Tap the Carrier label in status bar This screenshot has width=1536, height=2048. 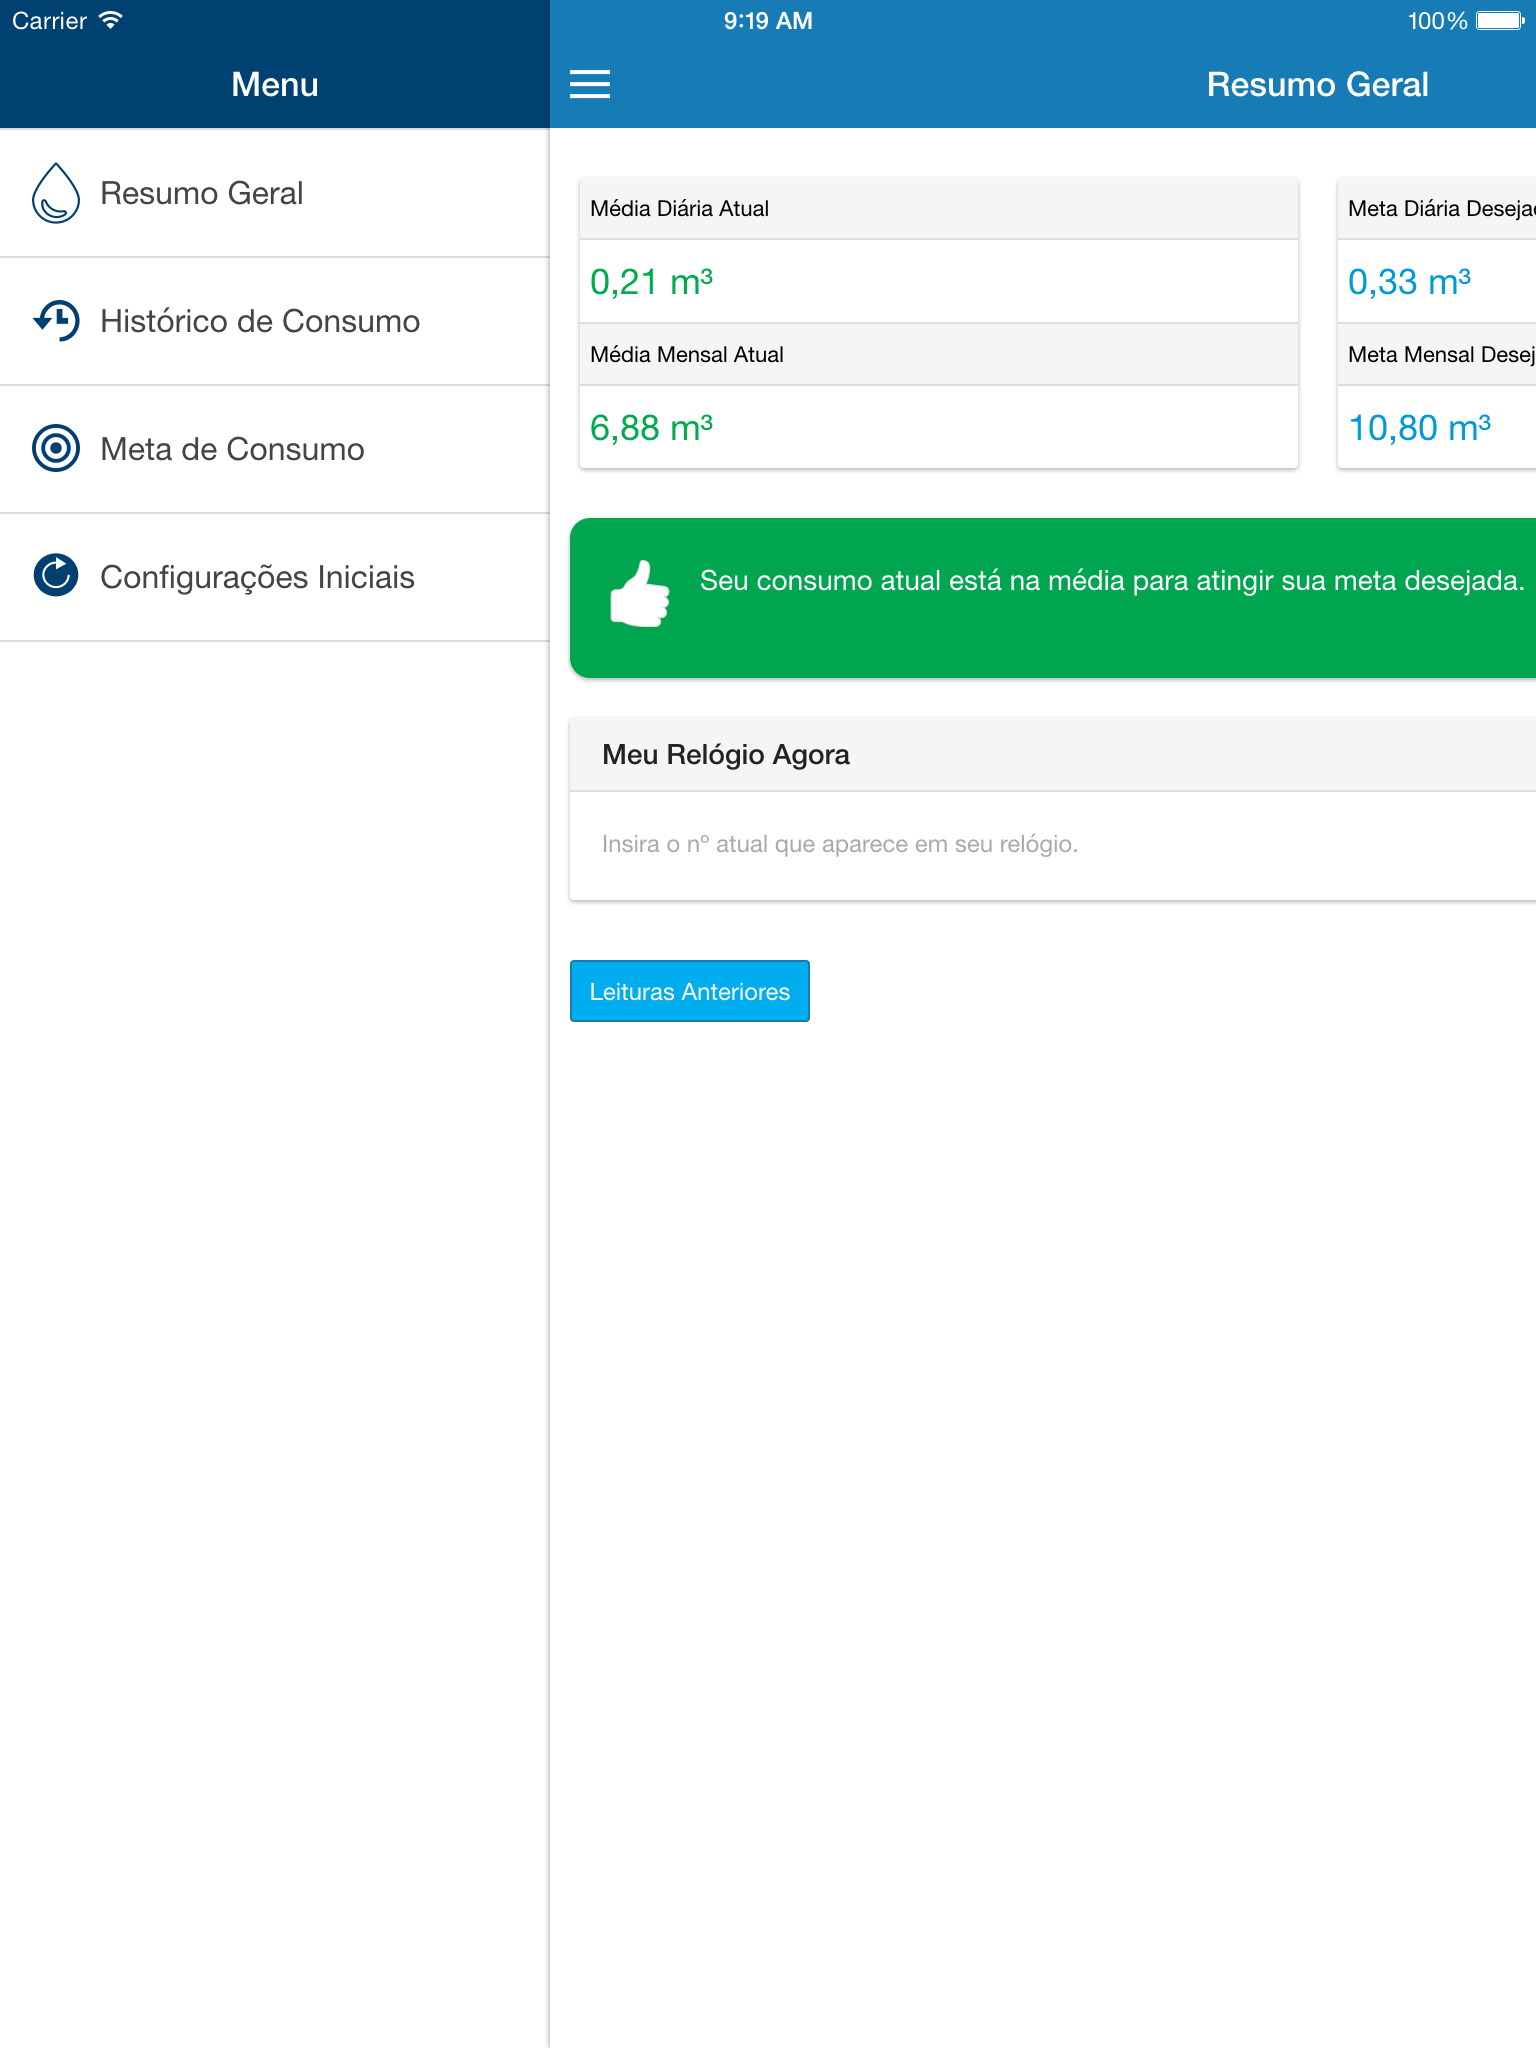(50, 21)
